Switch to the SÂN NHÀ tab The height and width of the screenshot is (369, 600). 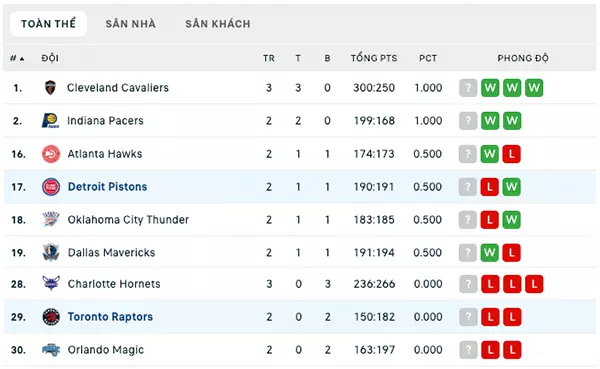click(x=130, y=24)
